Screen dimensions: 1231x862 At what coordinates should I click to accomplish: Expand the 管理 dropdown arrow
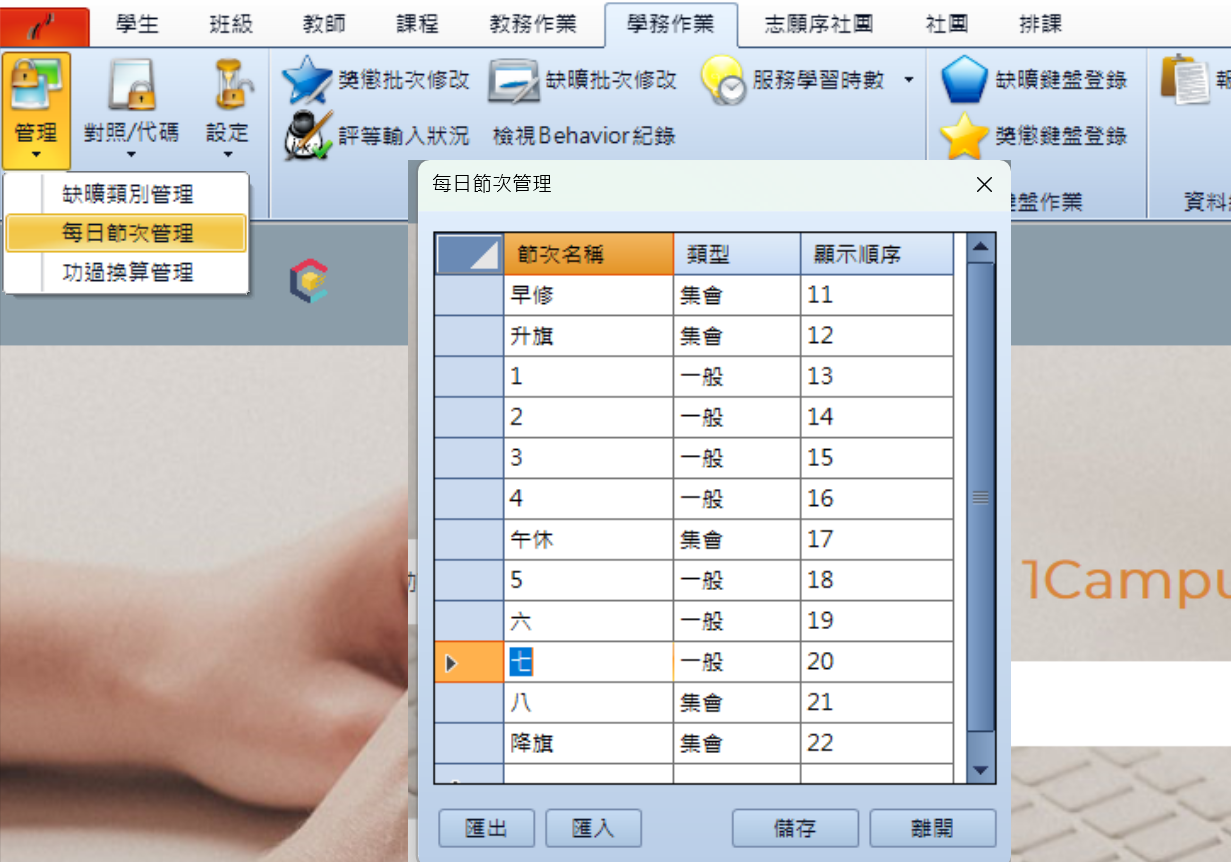tap(36, 154)
